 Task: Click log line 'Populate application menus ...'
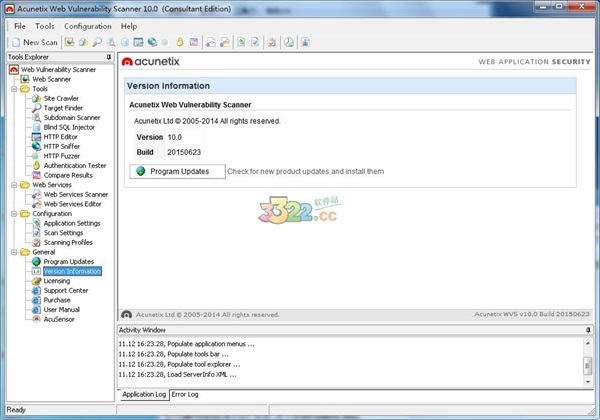(186, 344)
